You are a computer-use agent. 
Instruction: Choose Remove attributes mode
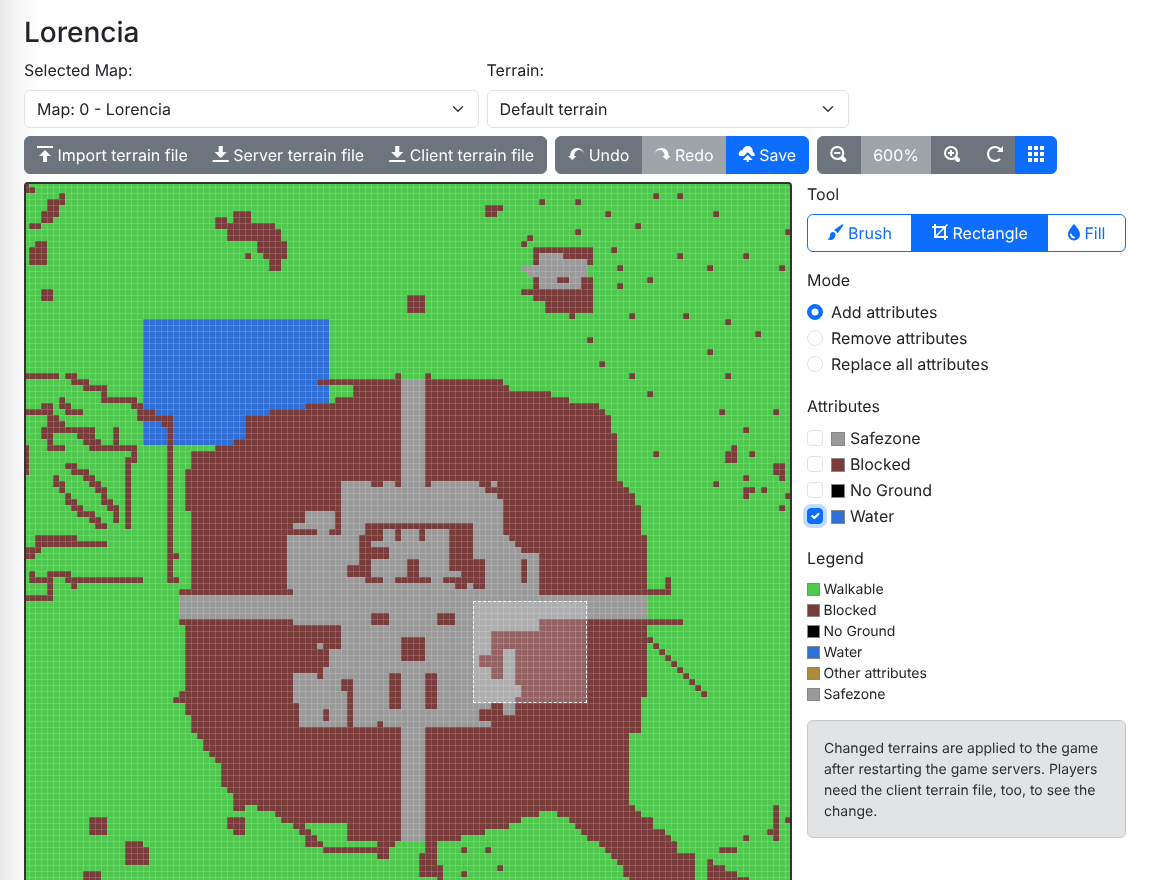(x=815, y=338)
